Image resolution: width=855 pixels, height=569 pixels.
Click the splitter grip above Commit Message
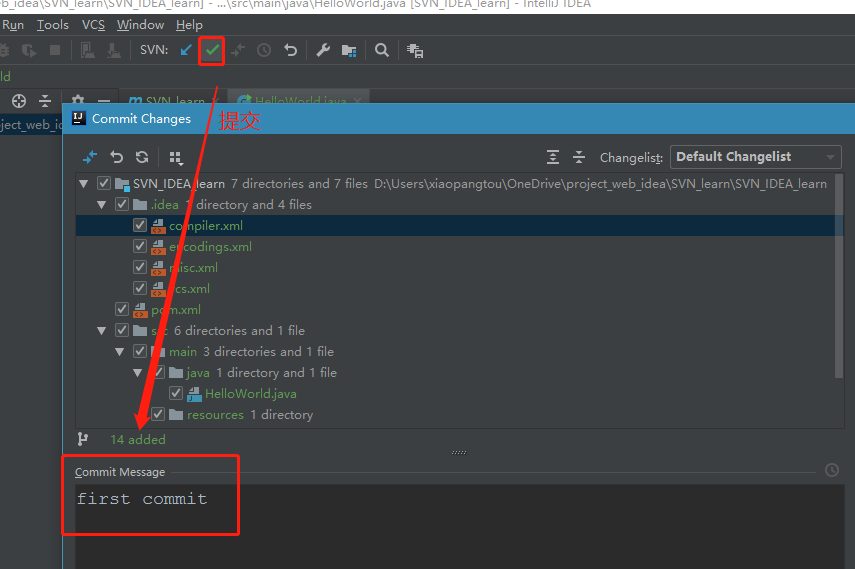pyautogui.click(x=459, y=452)
